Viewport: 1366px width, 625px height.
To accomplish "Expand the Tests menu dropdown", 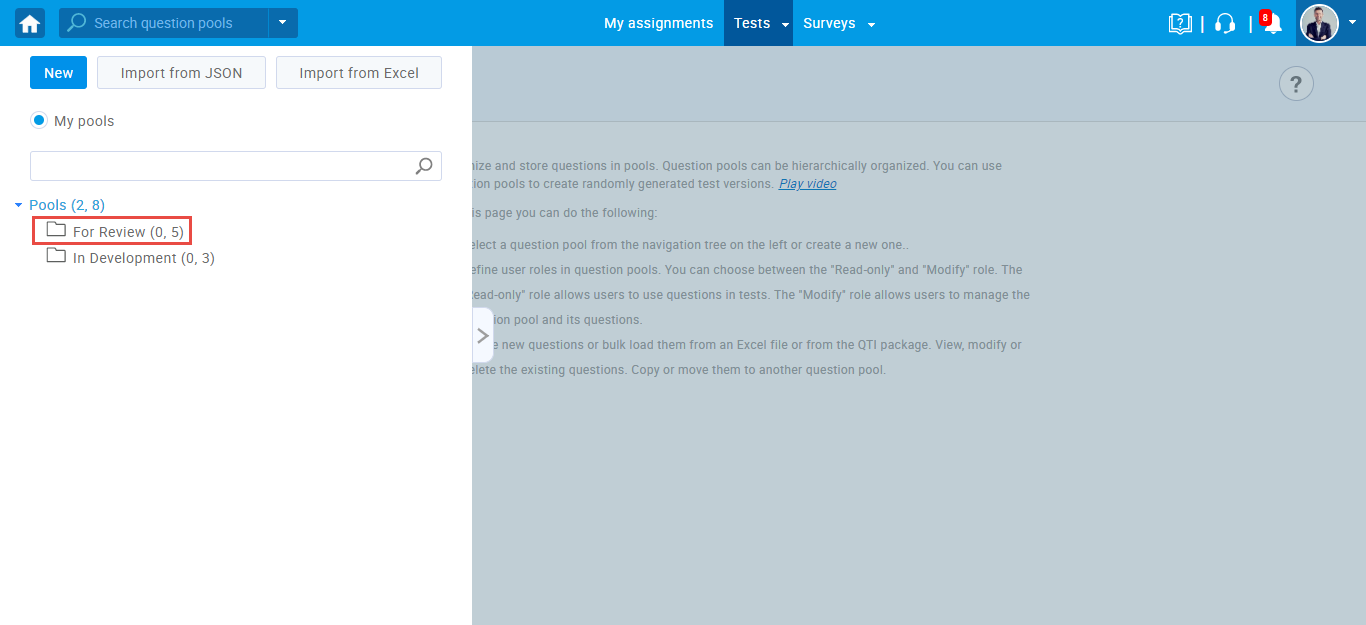I will pos(785,24).
